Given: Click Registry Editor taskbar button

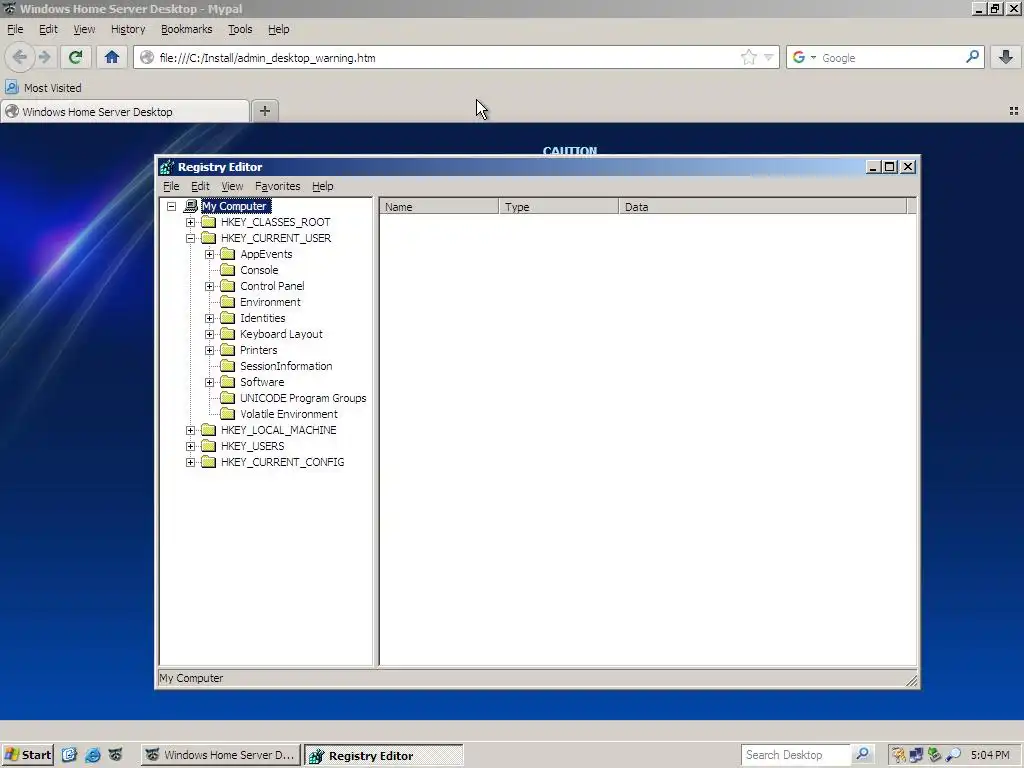Looking at the screenshot, I should (x=384, y=756).
